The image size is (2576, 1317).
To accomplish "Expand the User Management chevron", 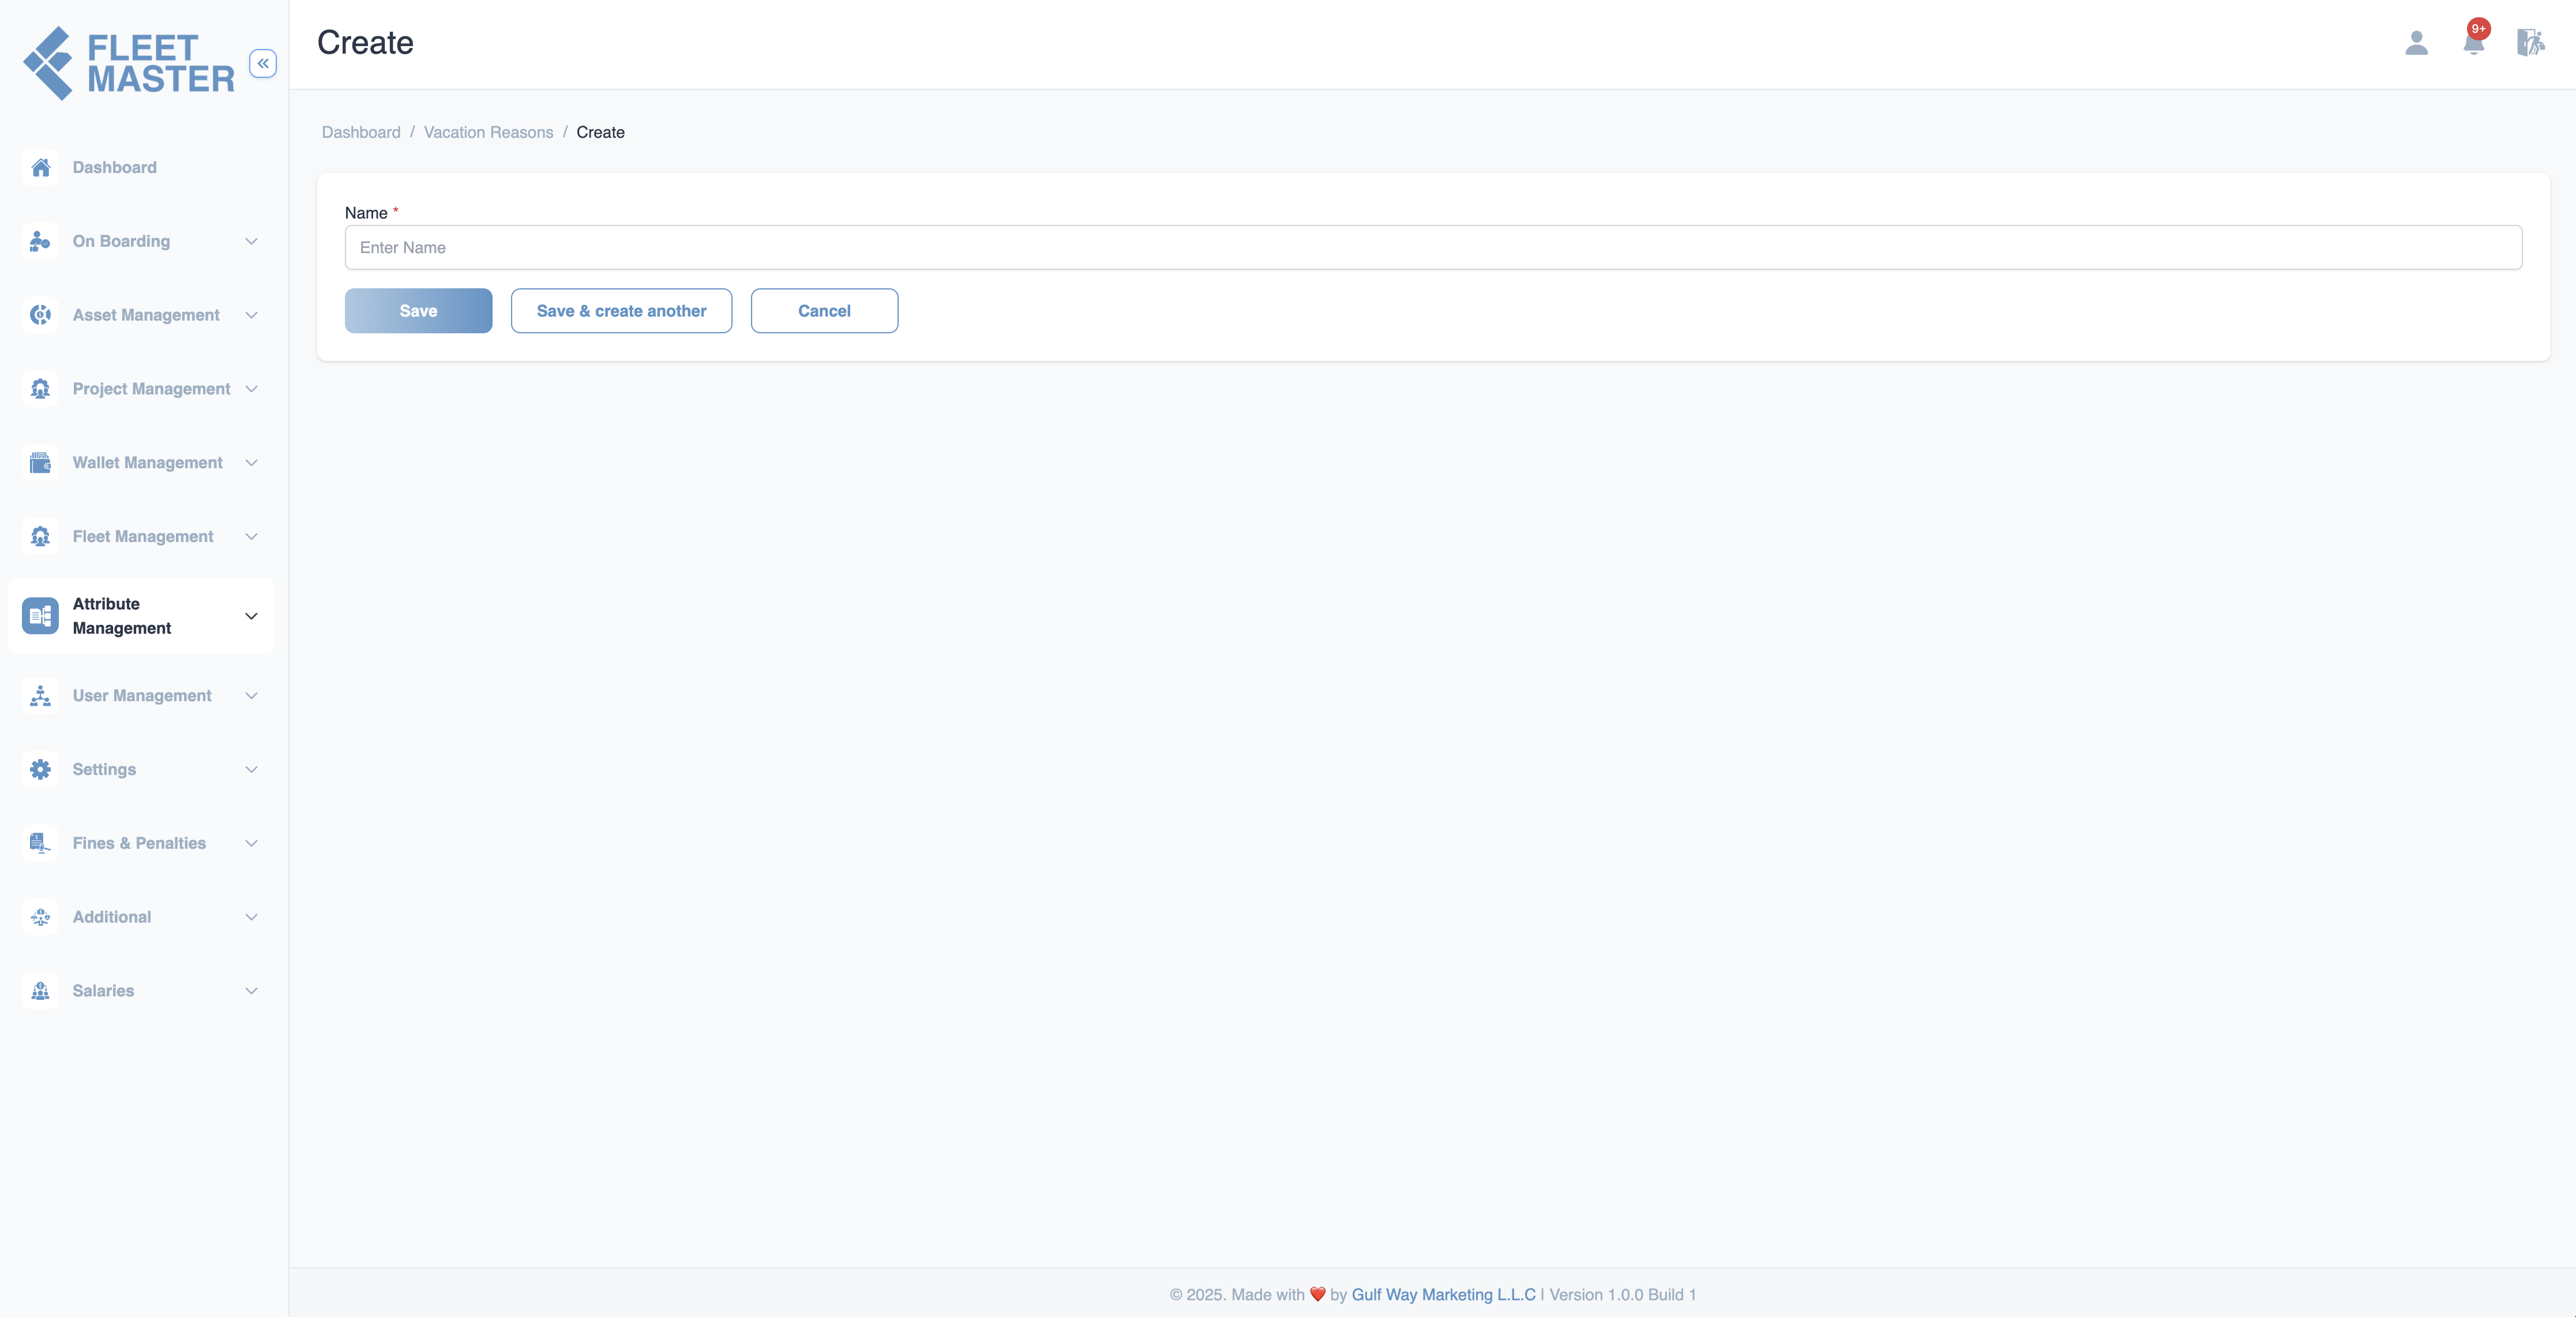I will [251, 696].
